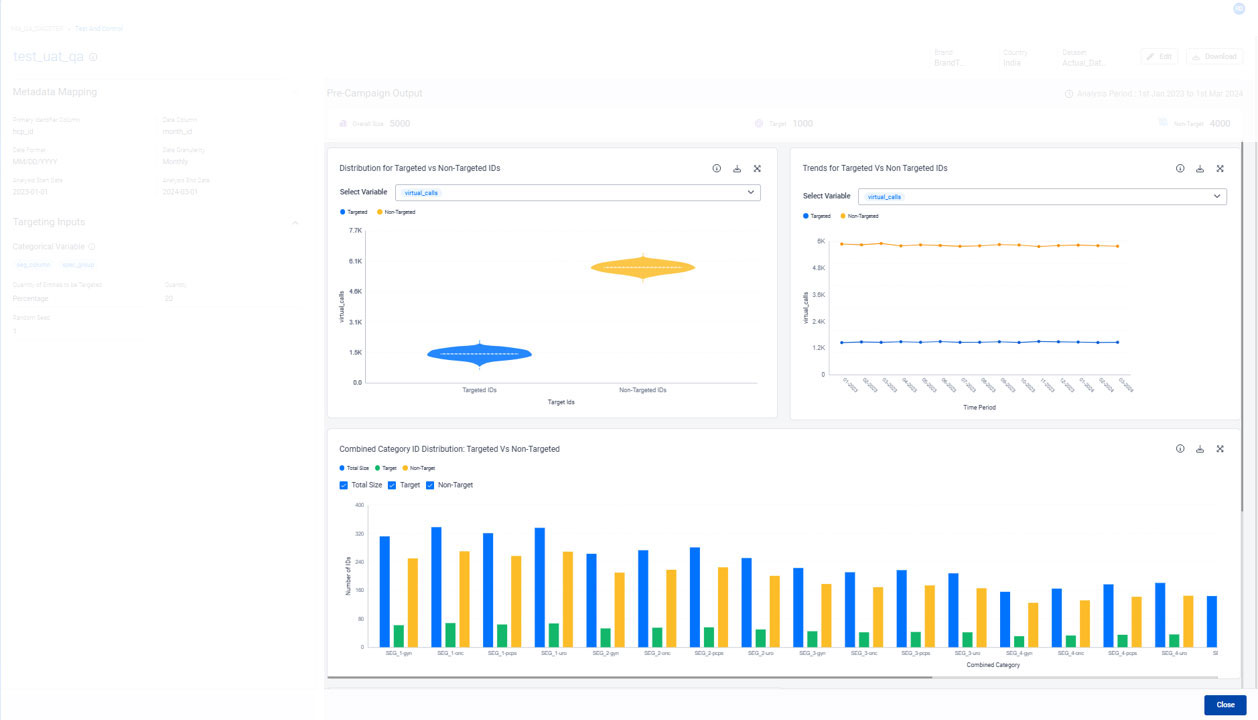Click the Close button
Viewport: 1258px width, 720px height.
pyautogui.click(x=1225, y=705)
